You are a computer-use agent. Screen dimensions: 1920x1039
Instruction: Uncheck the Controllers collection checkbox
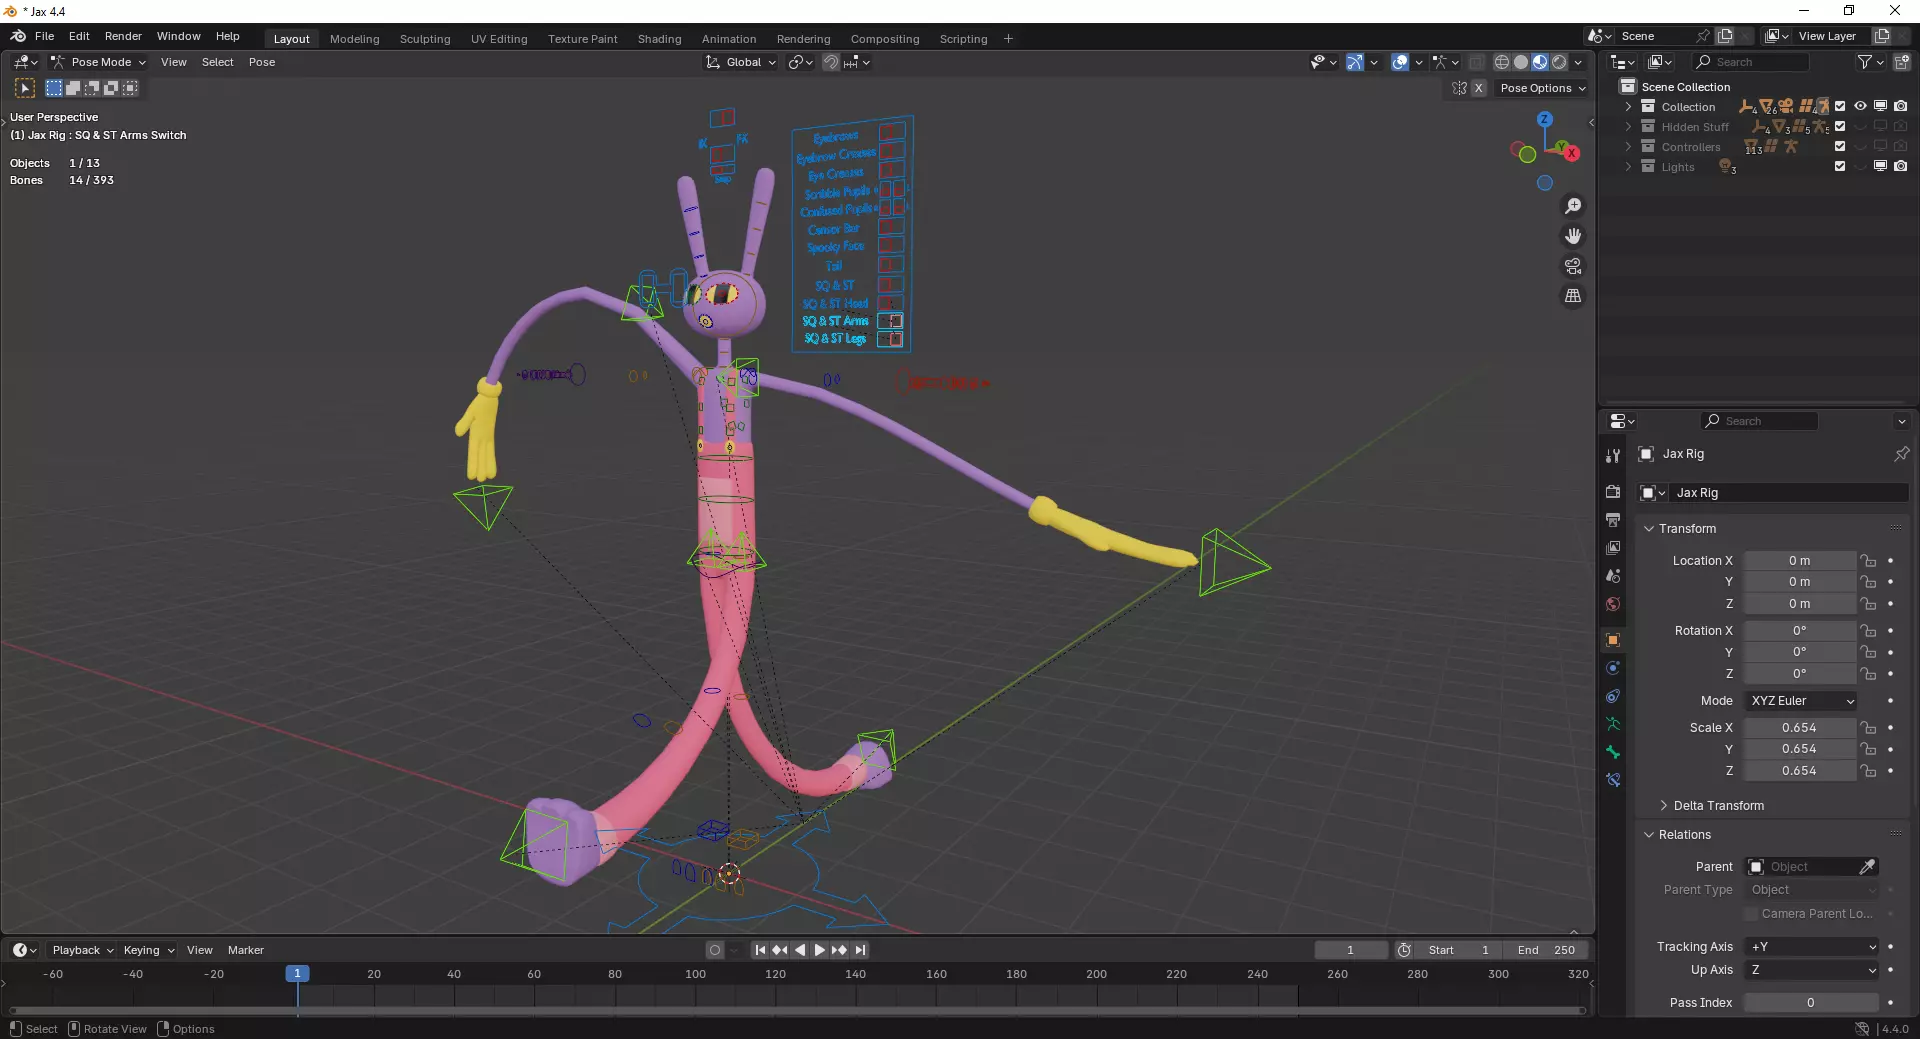1840,146
